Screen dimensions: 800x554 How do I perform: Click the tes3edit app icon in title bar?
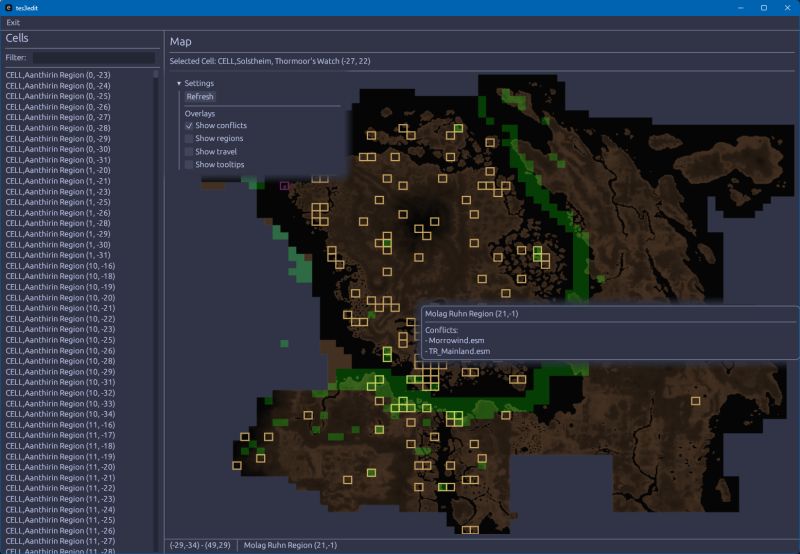pyautogui.click(x=8, y=8)
